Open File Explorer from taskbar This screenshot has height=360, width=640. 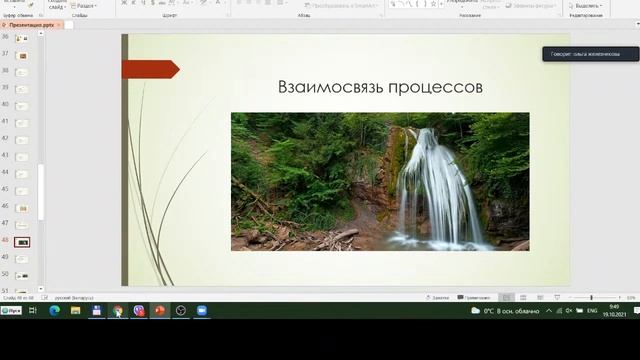[x=76, y=311]
